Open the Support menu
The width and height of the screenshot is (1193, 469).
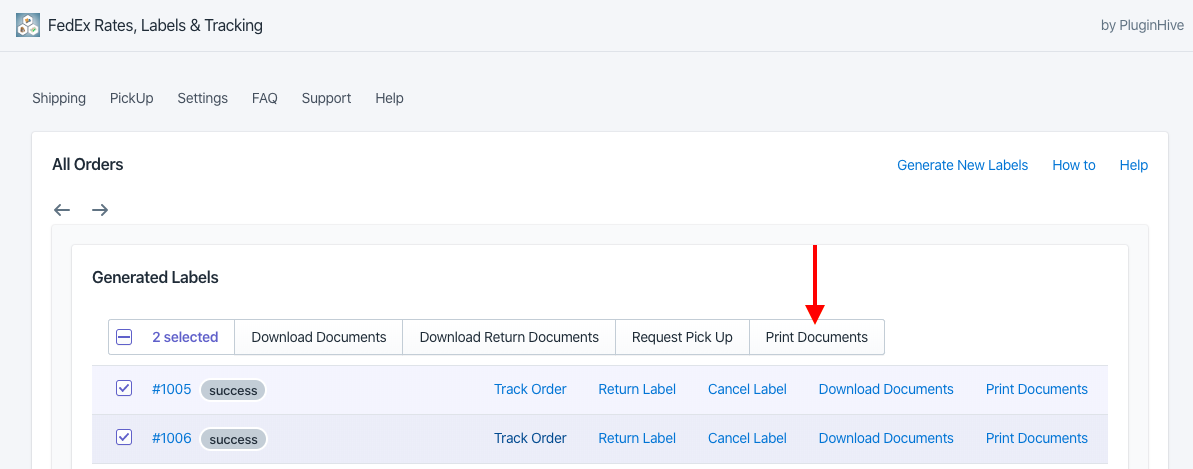click(x=326, y=98)
